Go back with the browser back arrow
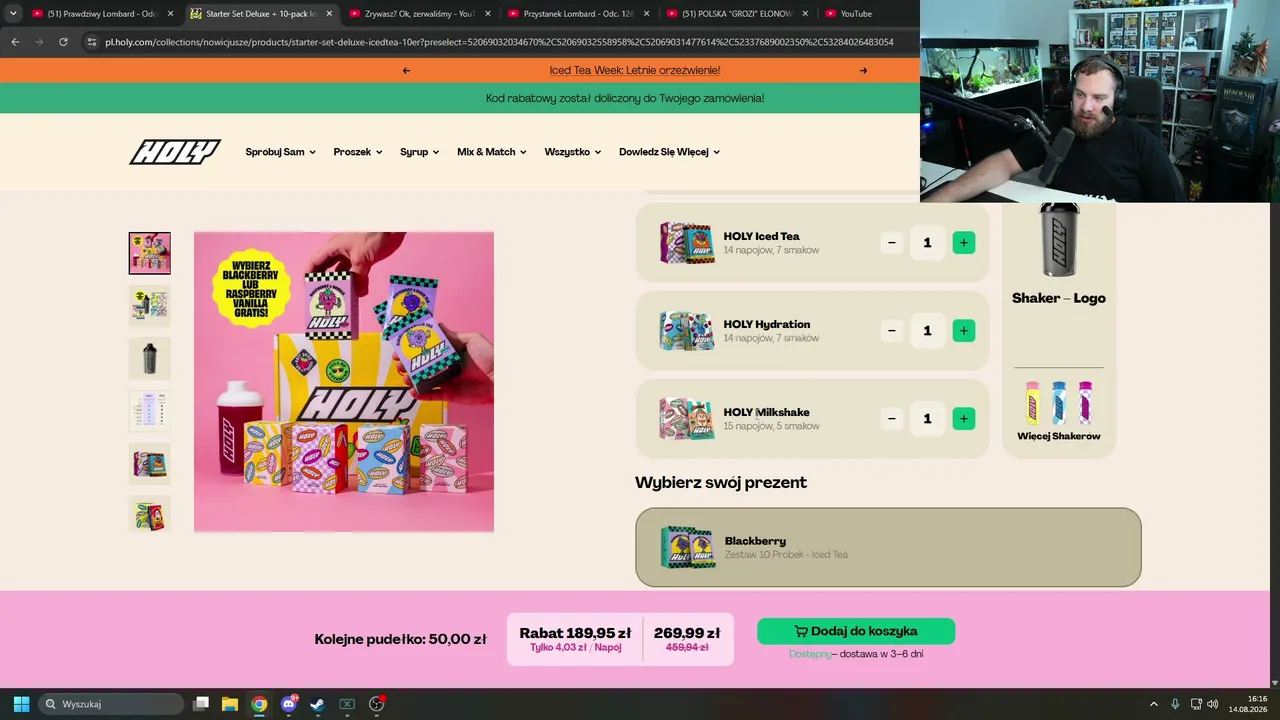 [15, 42]
